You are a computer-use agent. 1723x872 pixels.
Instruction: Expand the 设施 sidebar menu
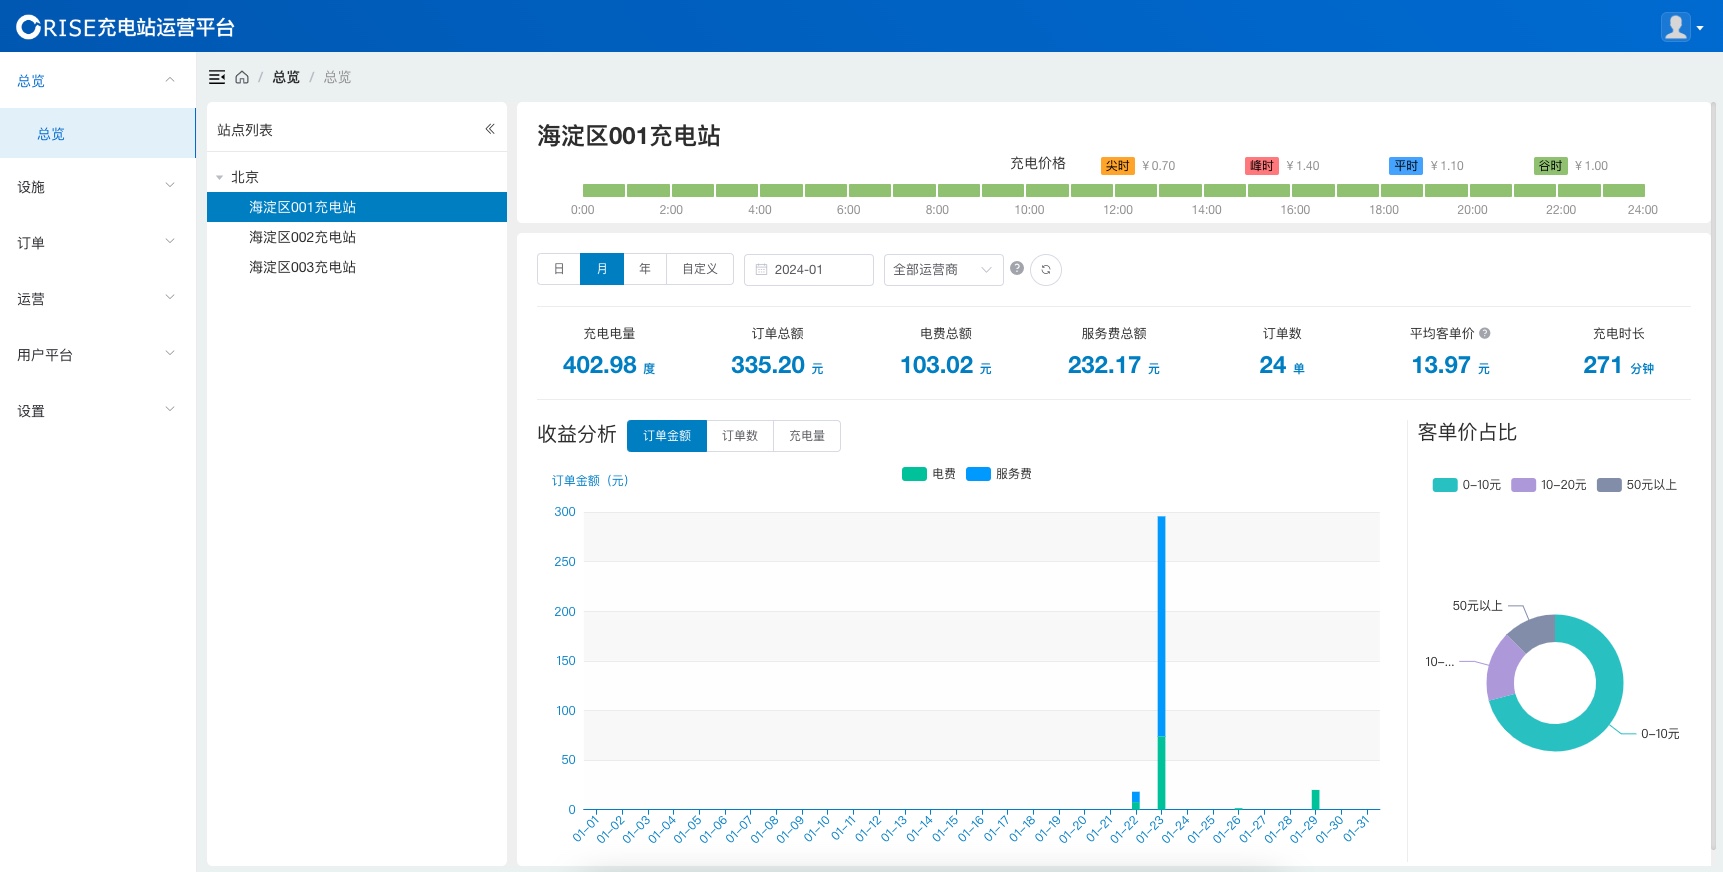(98, 186)
